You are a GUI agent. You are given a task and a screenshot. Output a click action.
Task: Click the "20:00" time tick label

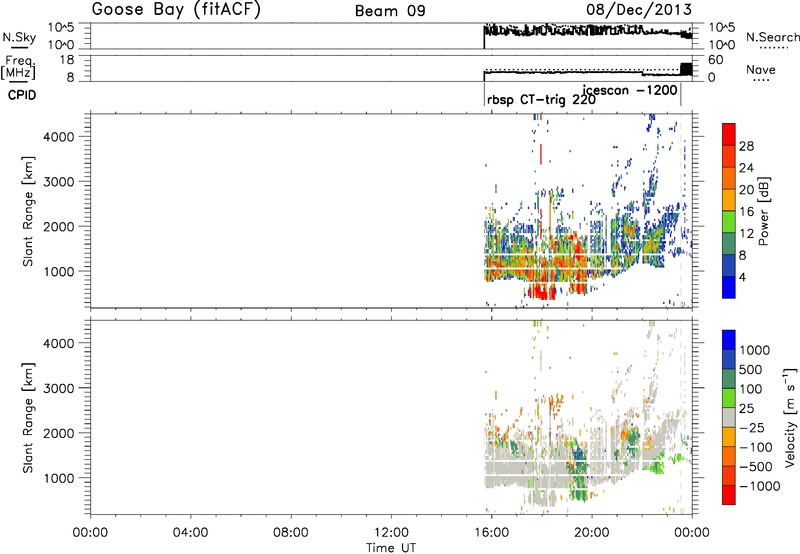pyautogui.click(x=591, y=533)
